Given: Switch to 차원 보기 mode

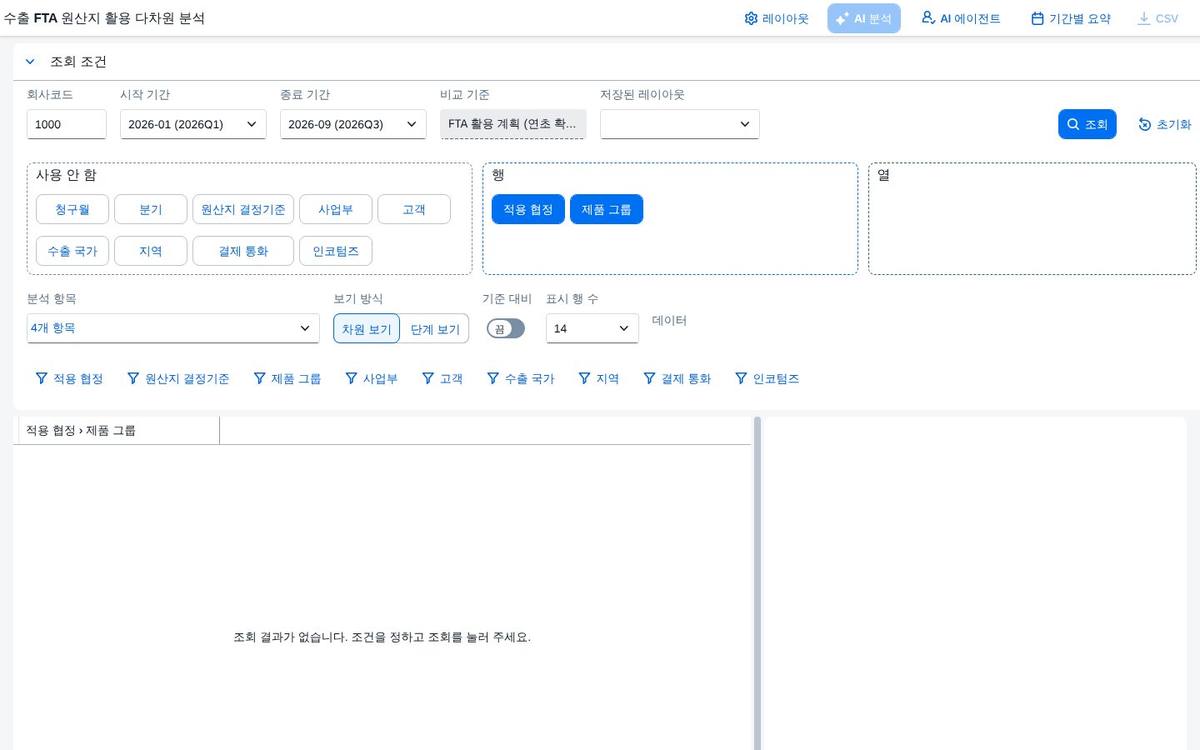Looking at the screenshot, I should click(367, 328).
